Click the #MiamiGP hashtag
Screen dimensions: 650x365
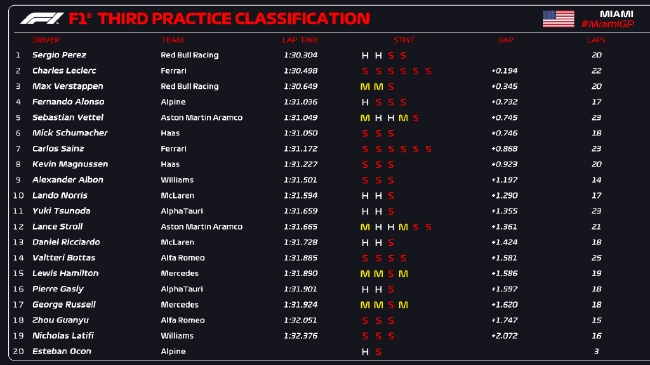pos(607,24)
